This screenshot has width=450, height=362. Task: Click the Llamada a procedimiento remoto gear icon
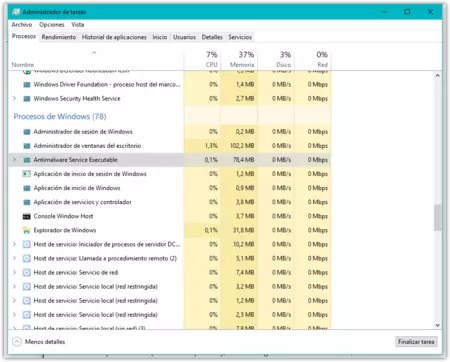(27, 258)
